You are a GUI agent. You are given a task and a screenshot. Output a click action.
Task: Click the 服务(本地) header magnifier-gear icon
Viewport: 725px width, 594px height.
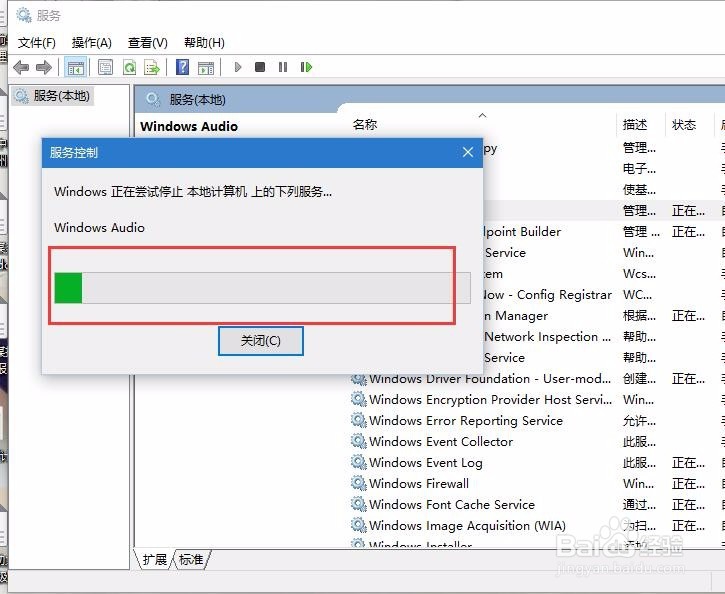[x=153, y=99]
